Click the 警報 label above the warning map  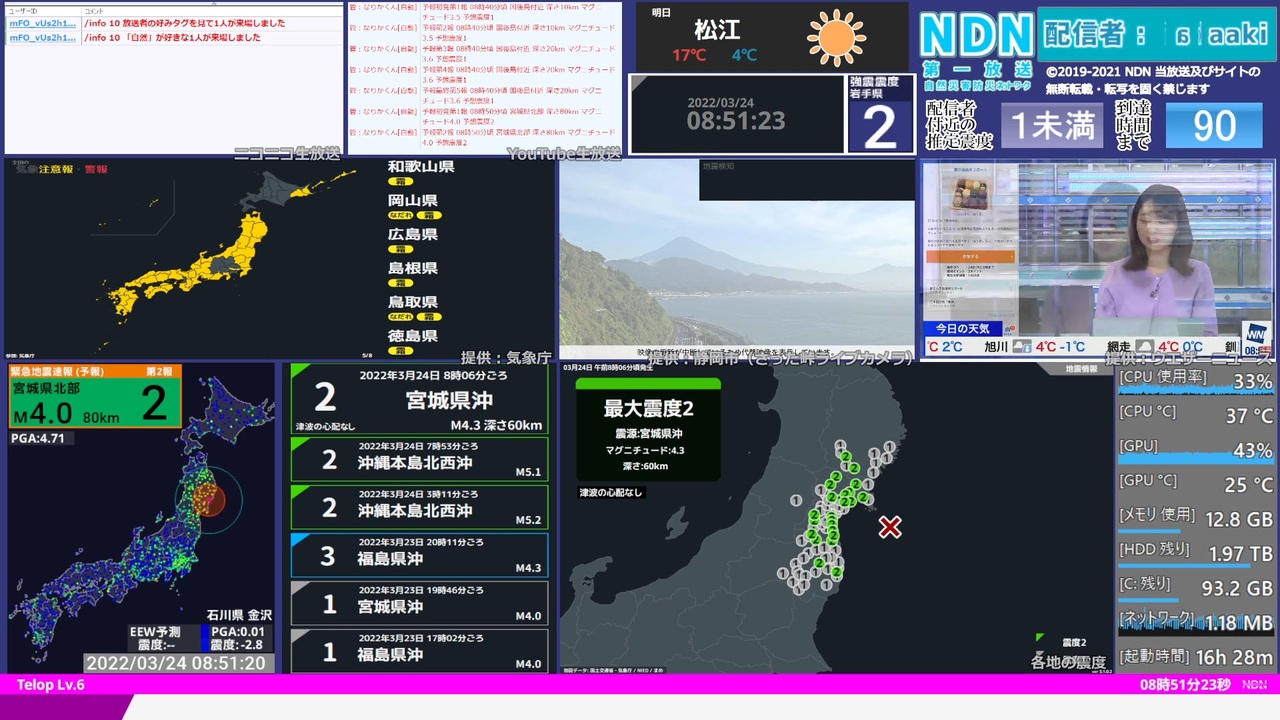96,169
